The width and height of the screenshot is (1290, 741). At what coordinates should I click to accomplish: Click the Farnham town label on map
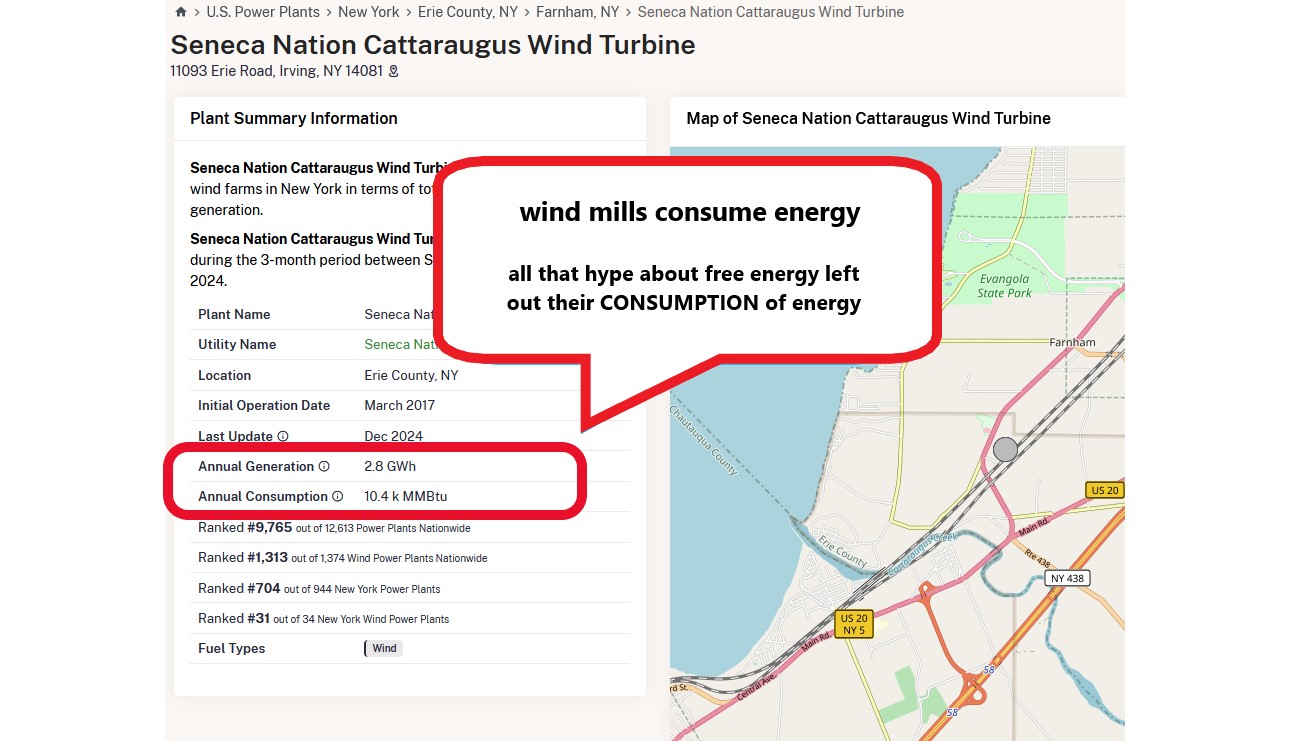point(1072,342)
